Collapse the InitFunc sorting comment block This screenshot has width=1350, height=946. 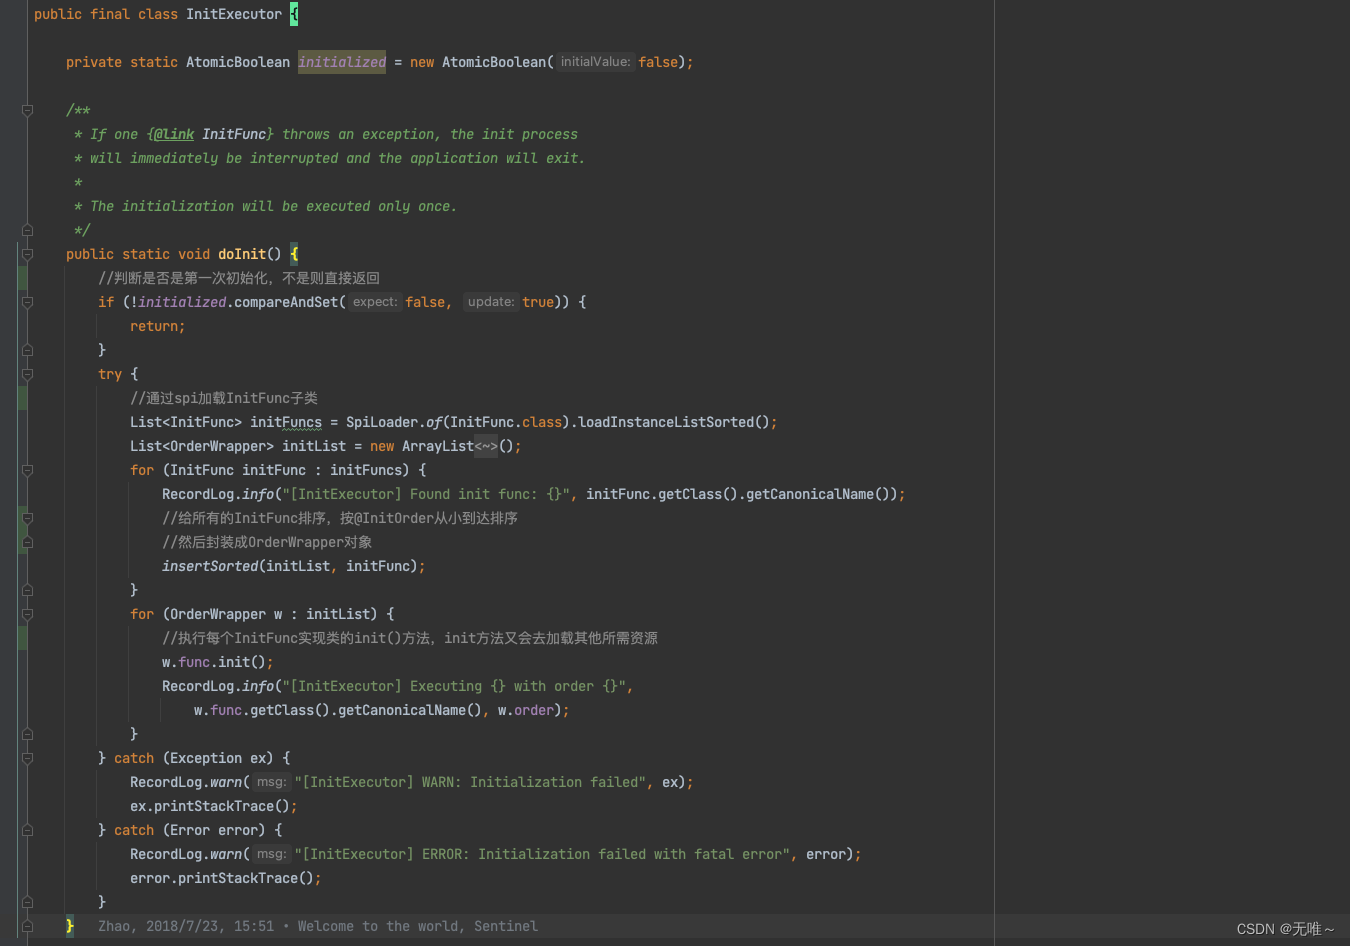point(28,518)
